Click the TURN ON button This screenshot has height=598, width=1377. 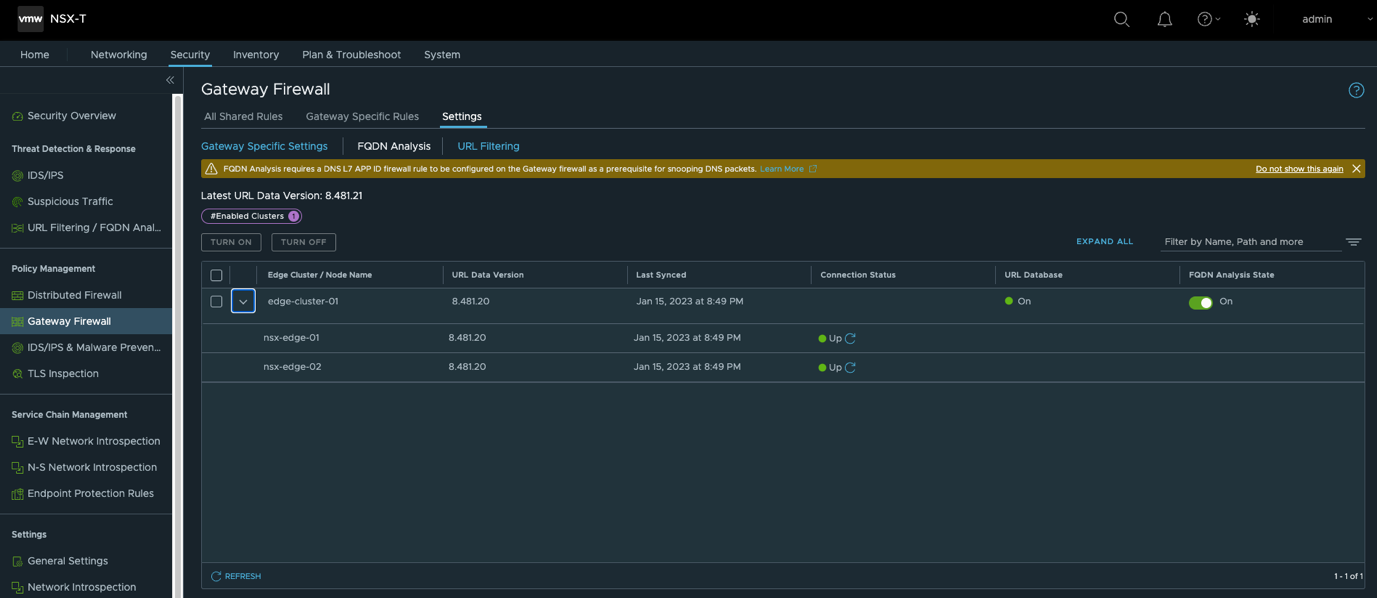coord(231,242)
